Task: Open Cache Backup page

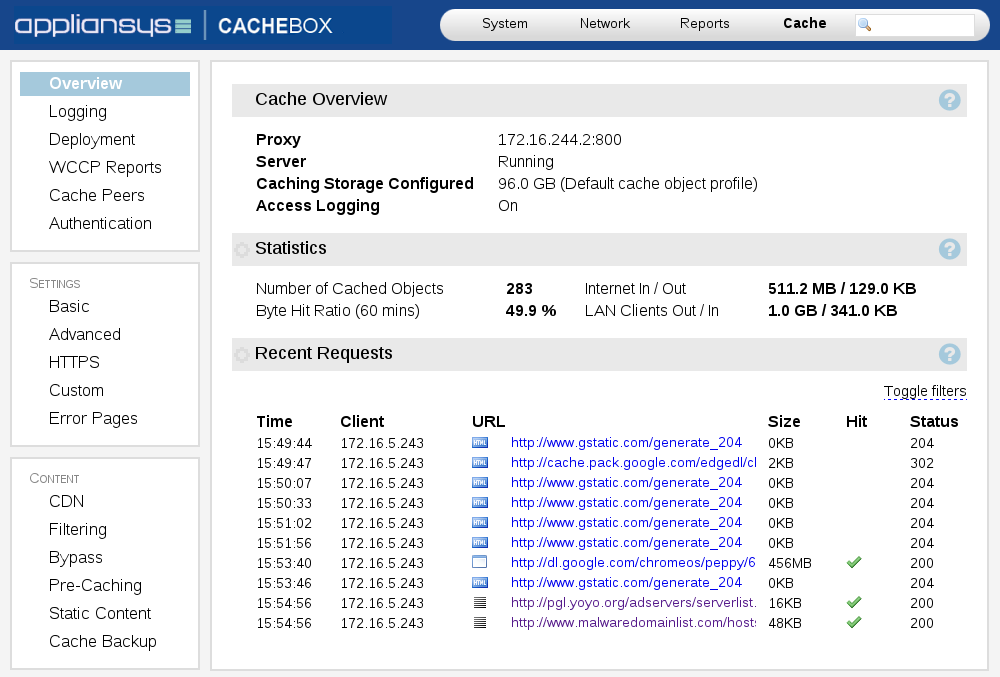Action: (103, 642)
